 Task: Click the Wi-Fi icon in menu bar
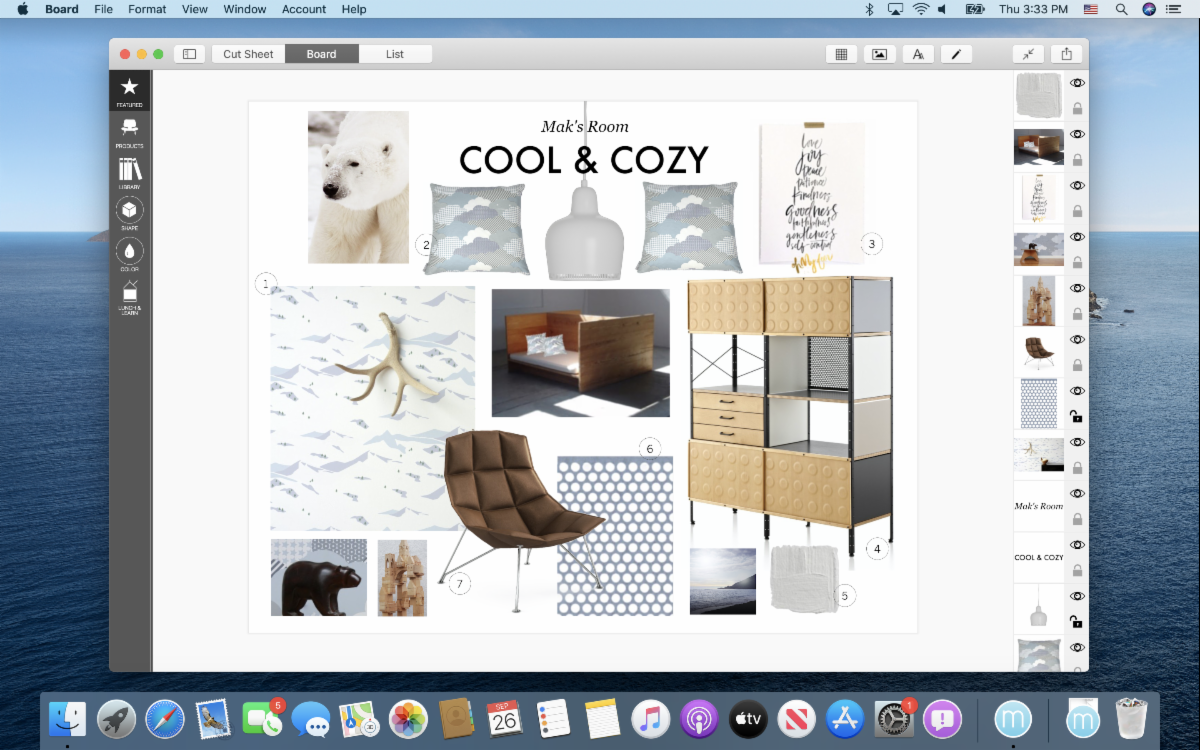coord(921,9)
